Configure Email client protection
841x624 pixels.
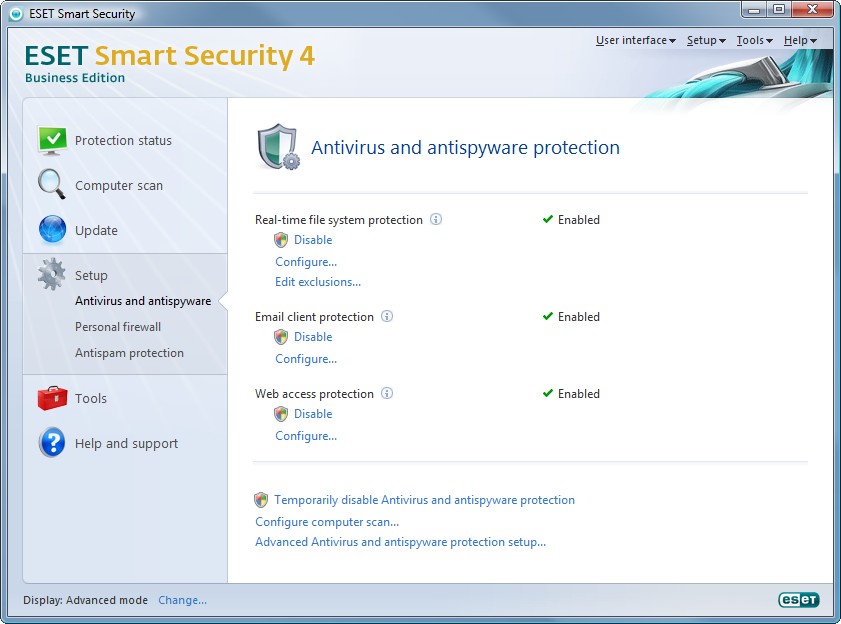[306, 359]
